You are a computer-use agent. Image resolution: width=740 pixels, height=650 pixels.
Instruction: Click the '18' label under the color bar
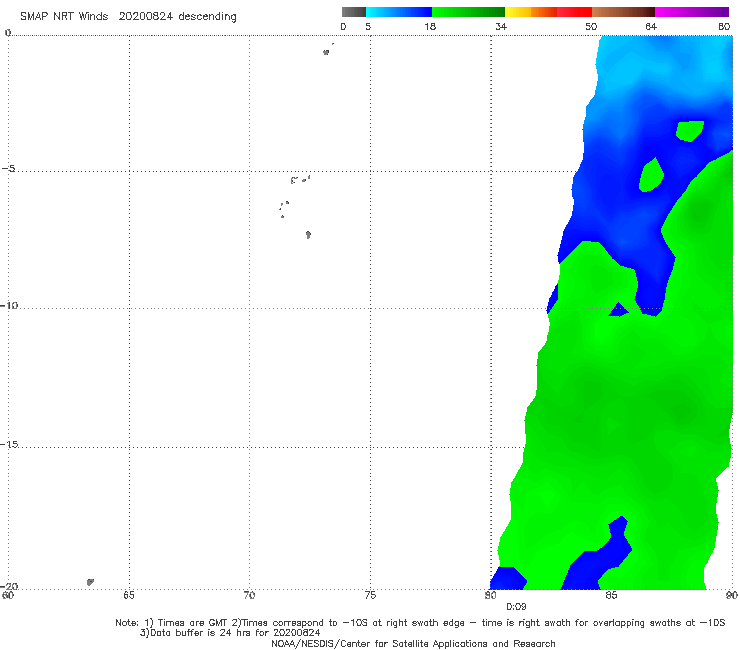430,26
